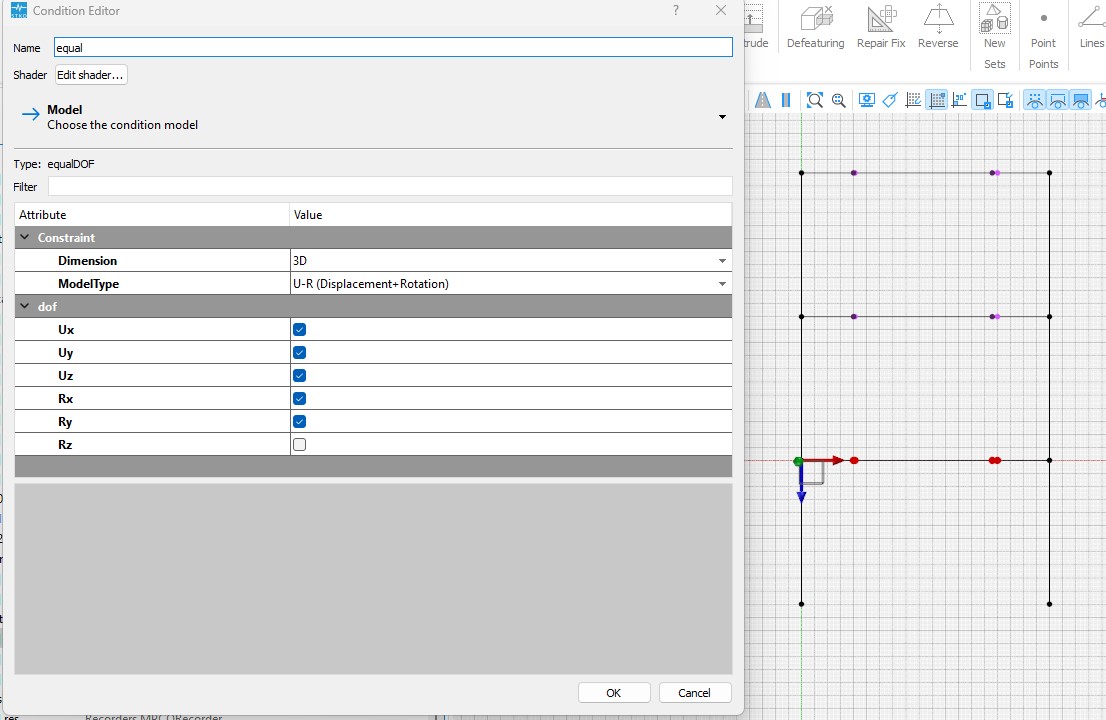Viewport: 1106px width, 720px height.
Task: Click the 90 degree angle snap icon
Action: coord(959,100)
